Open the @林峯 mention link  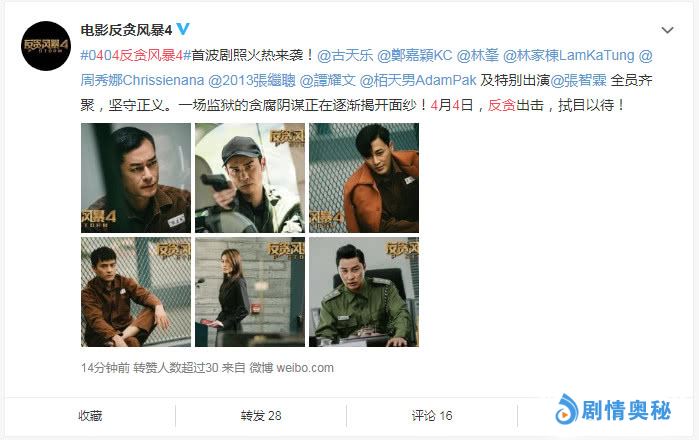tap(477, 55)
